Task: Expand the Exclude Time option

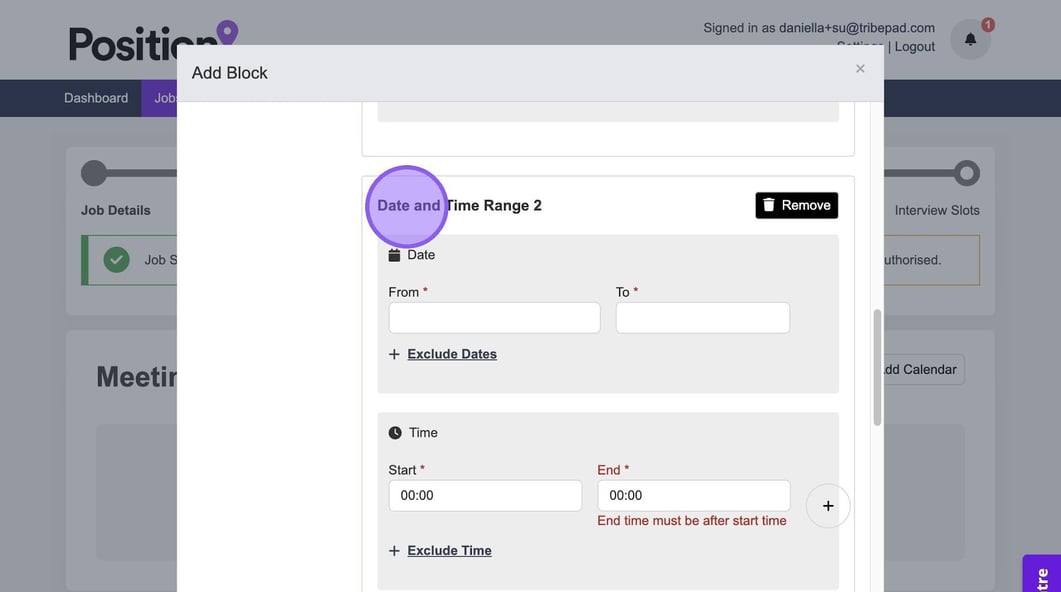Action: 449,551
